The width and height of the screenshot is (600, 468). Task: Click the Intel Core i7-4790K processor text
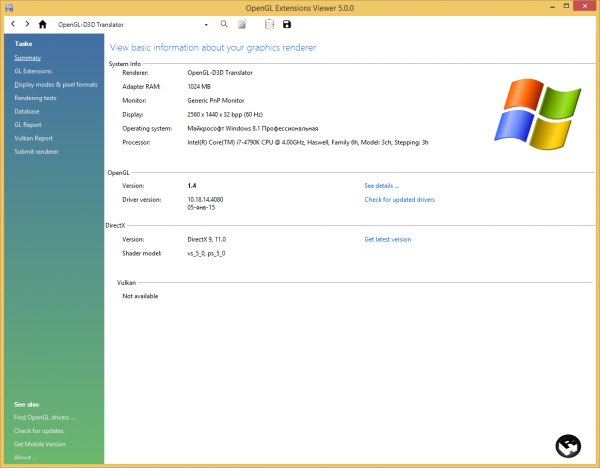308,142
